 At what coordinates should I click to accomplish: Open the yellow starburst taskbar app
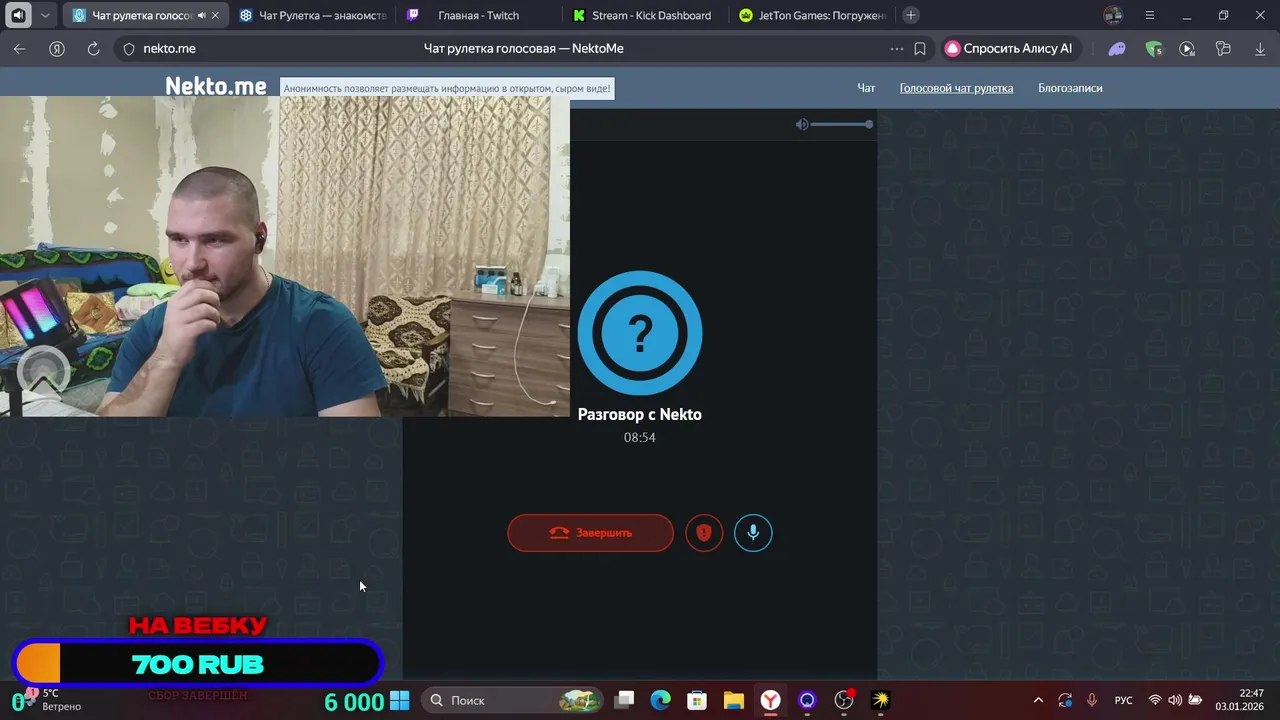coord(880,700)
